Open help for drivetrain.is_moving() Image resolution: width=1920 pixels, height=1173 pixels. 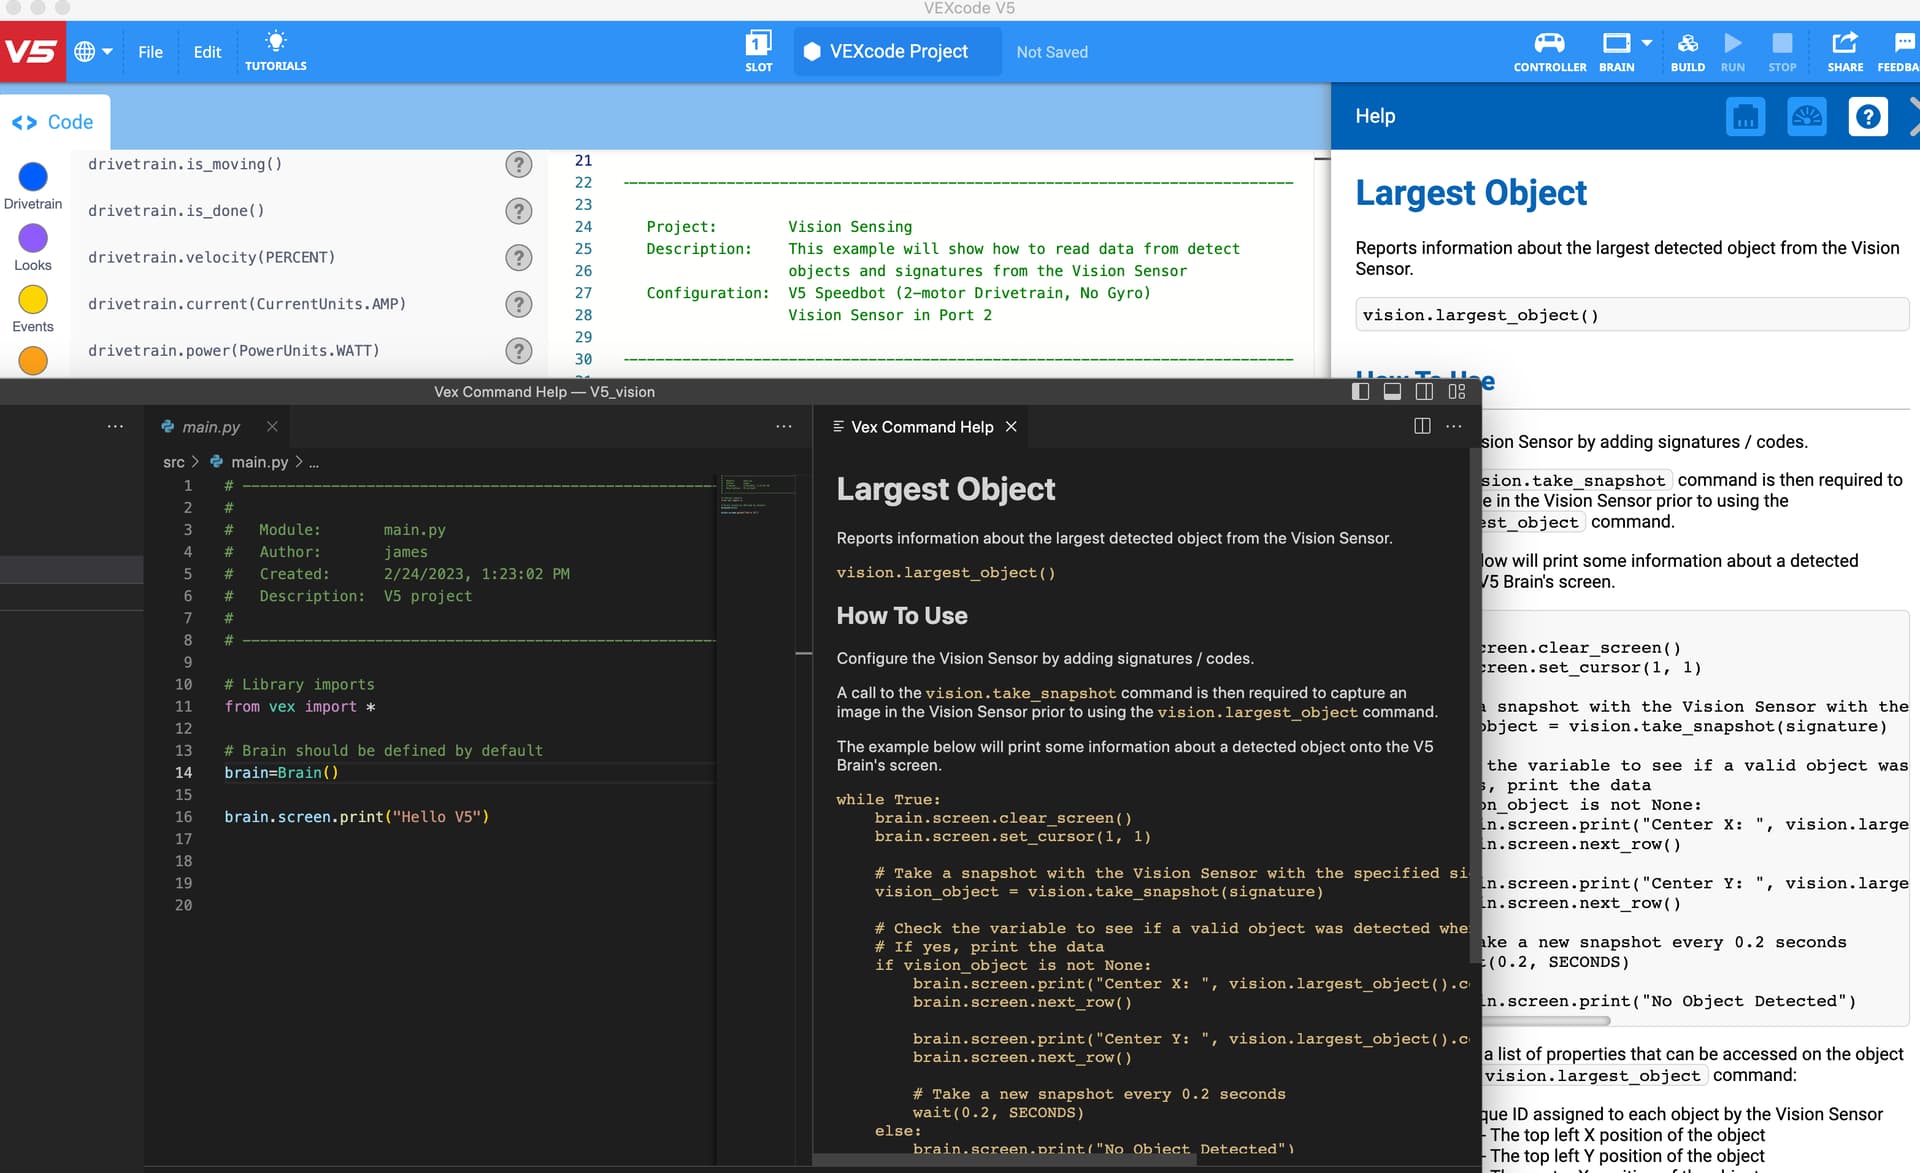coord(518,164)
